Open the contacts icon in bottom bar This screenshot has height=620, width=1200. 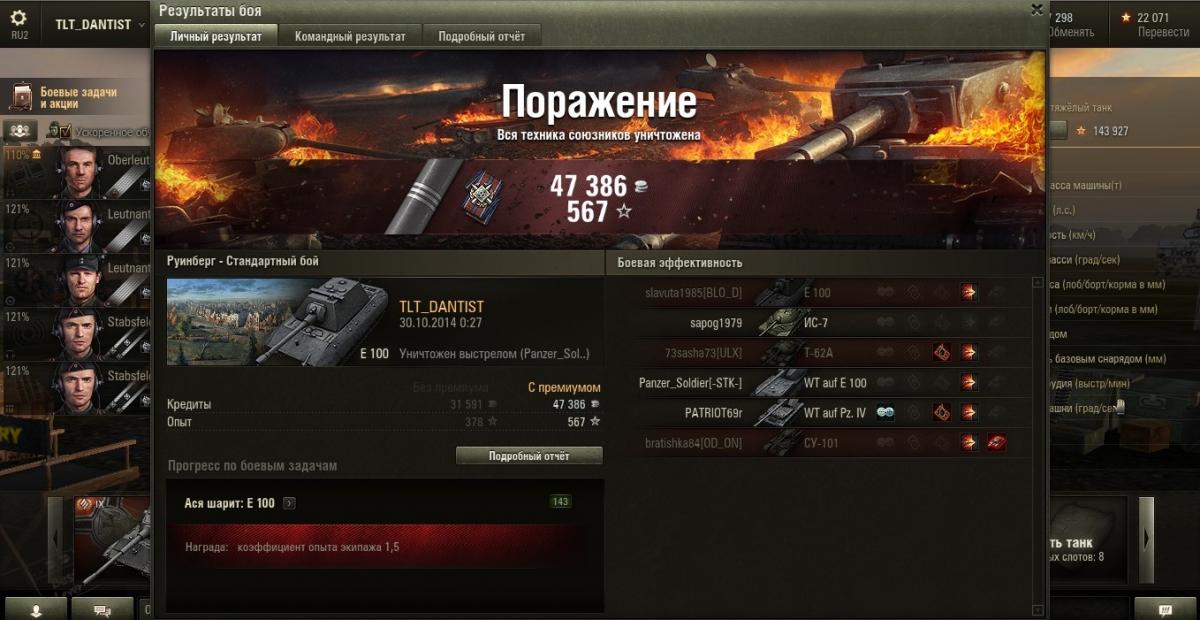pos(36,609)
